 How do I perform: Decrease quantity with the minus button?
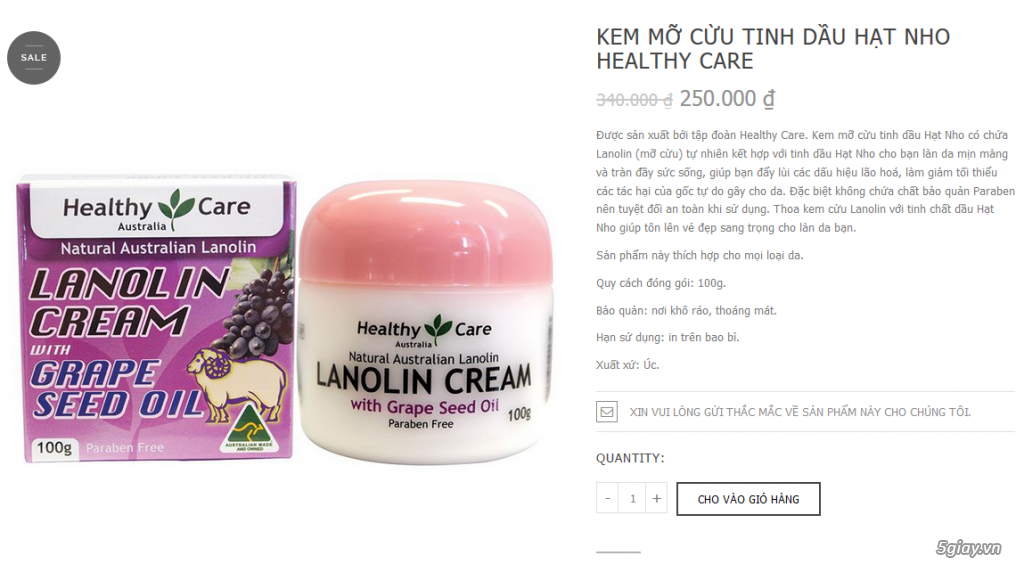click(607, 499)
